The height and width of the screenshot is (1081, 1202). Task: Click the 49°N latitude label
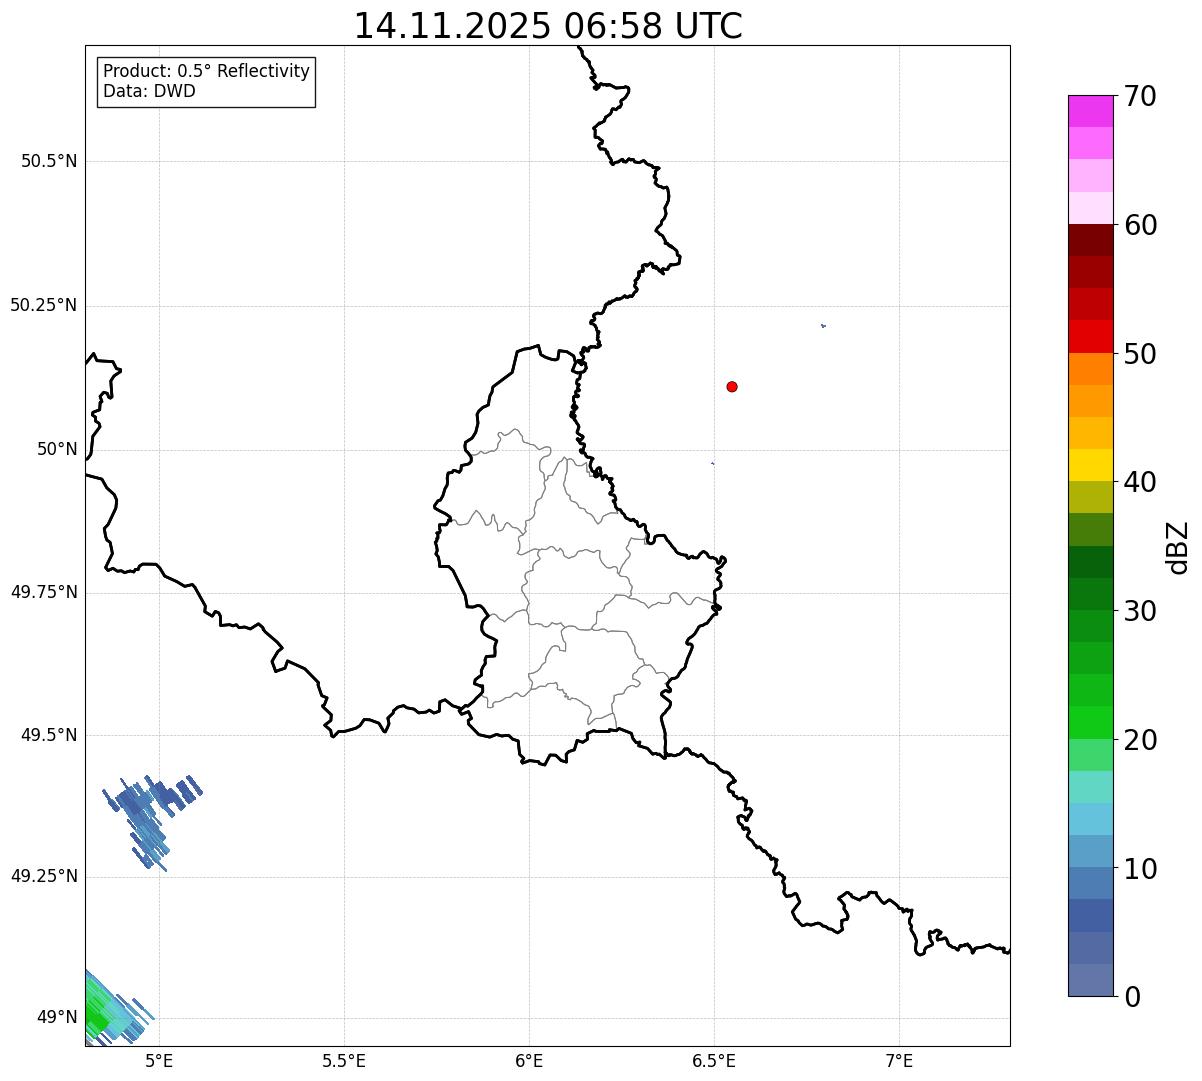(x=57, y=1018)
